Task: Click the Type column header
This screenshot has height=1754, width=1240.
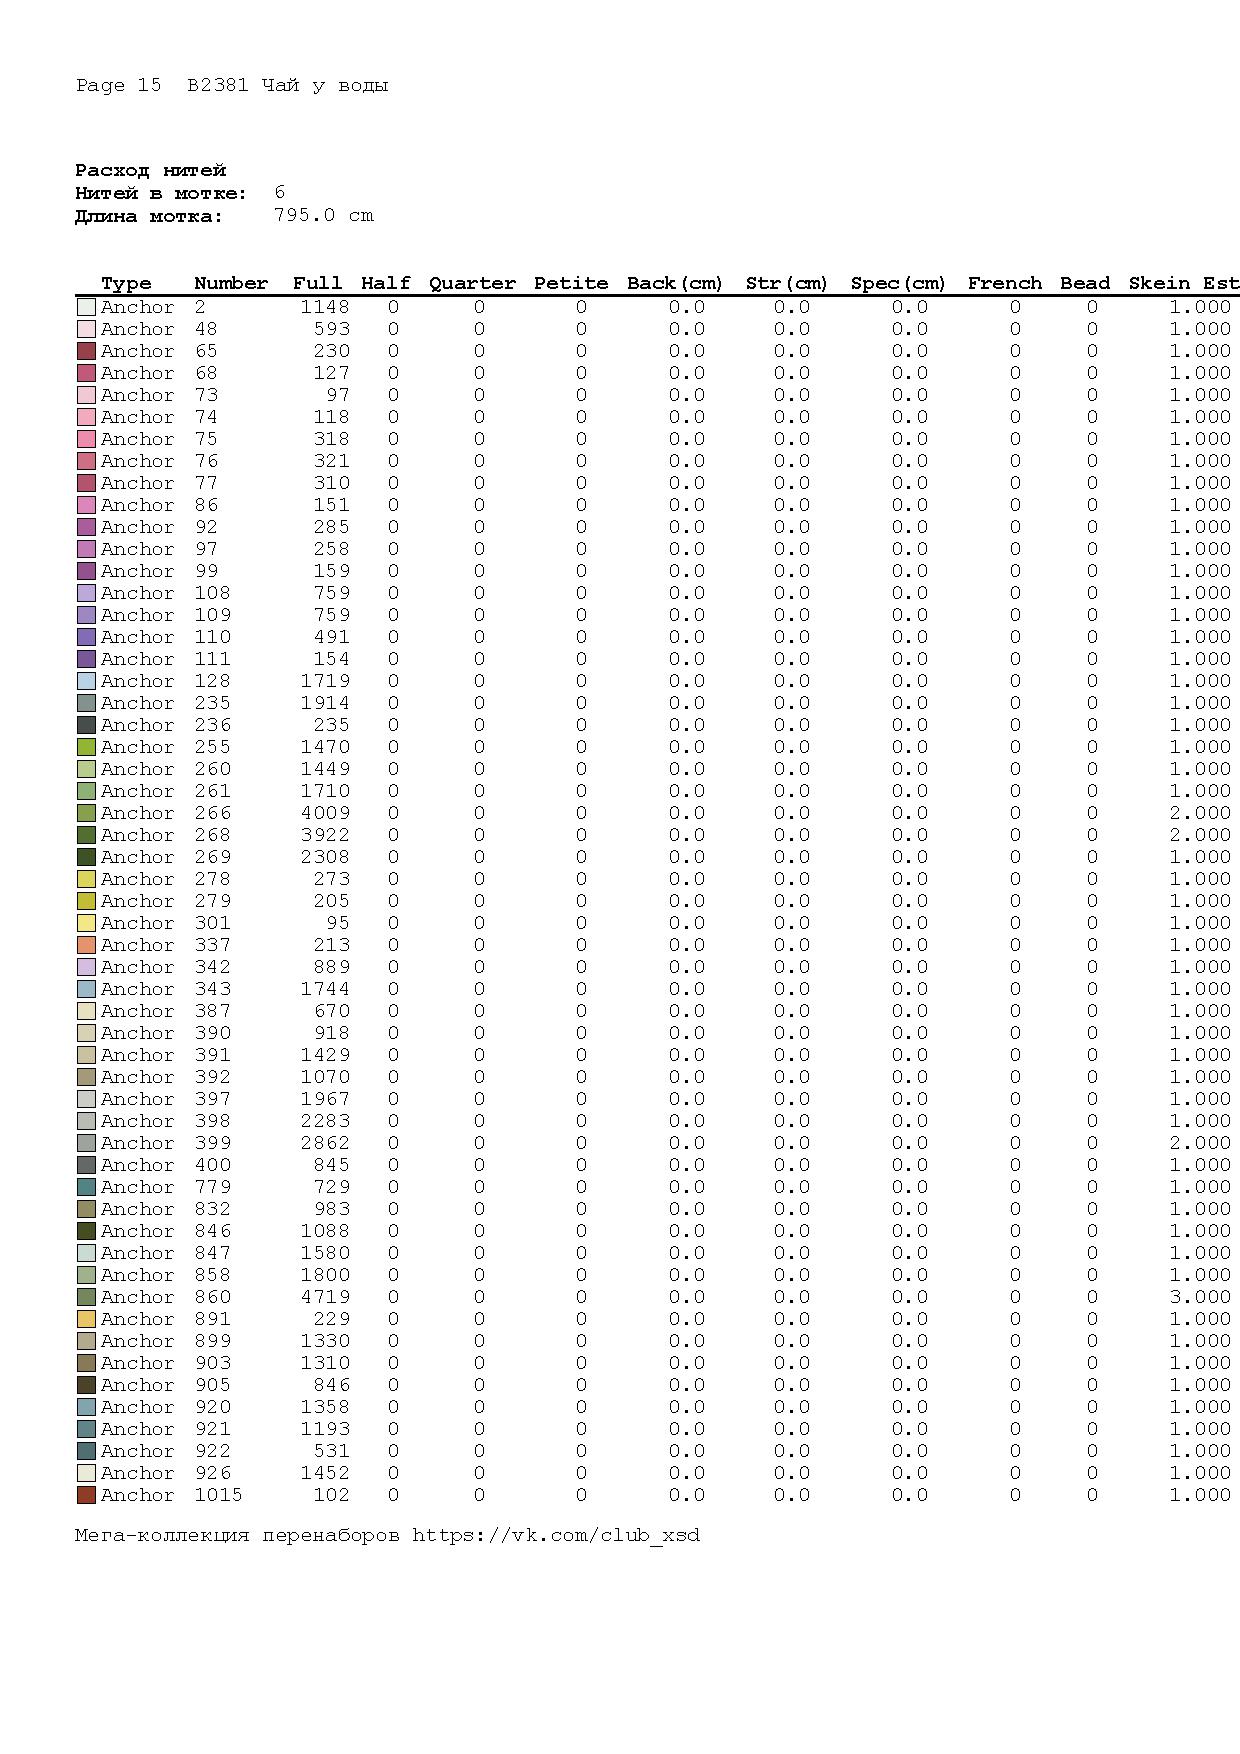Action: coord(126,284)
